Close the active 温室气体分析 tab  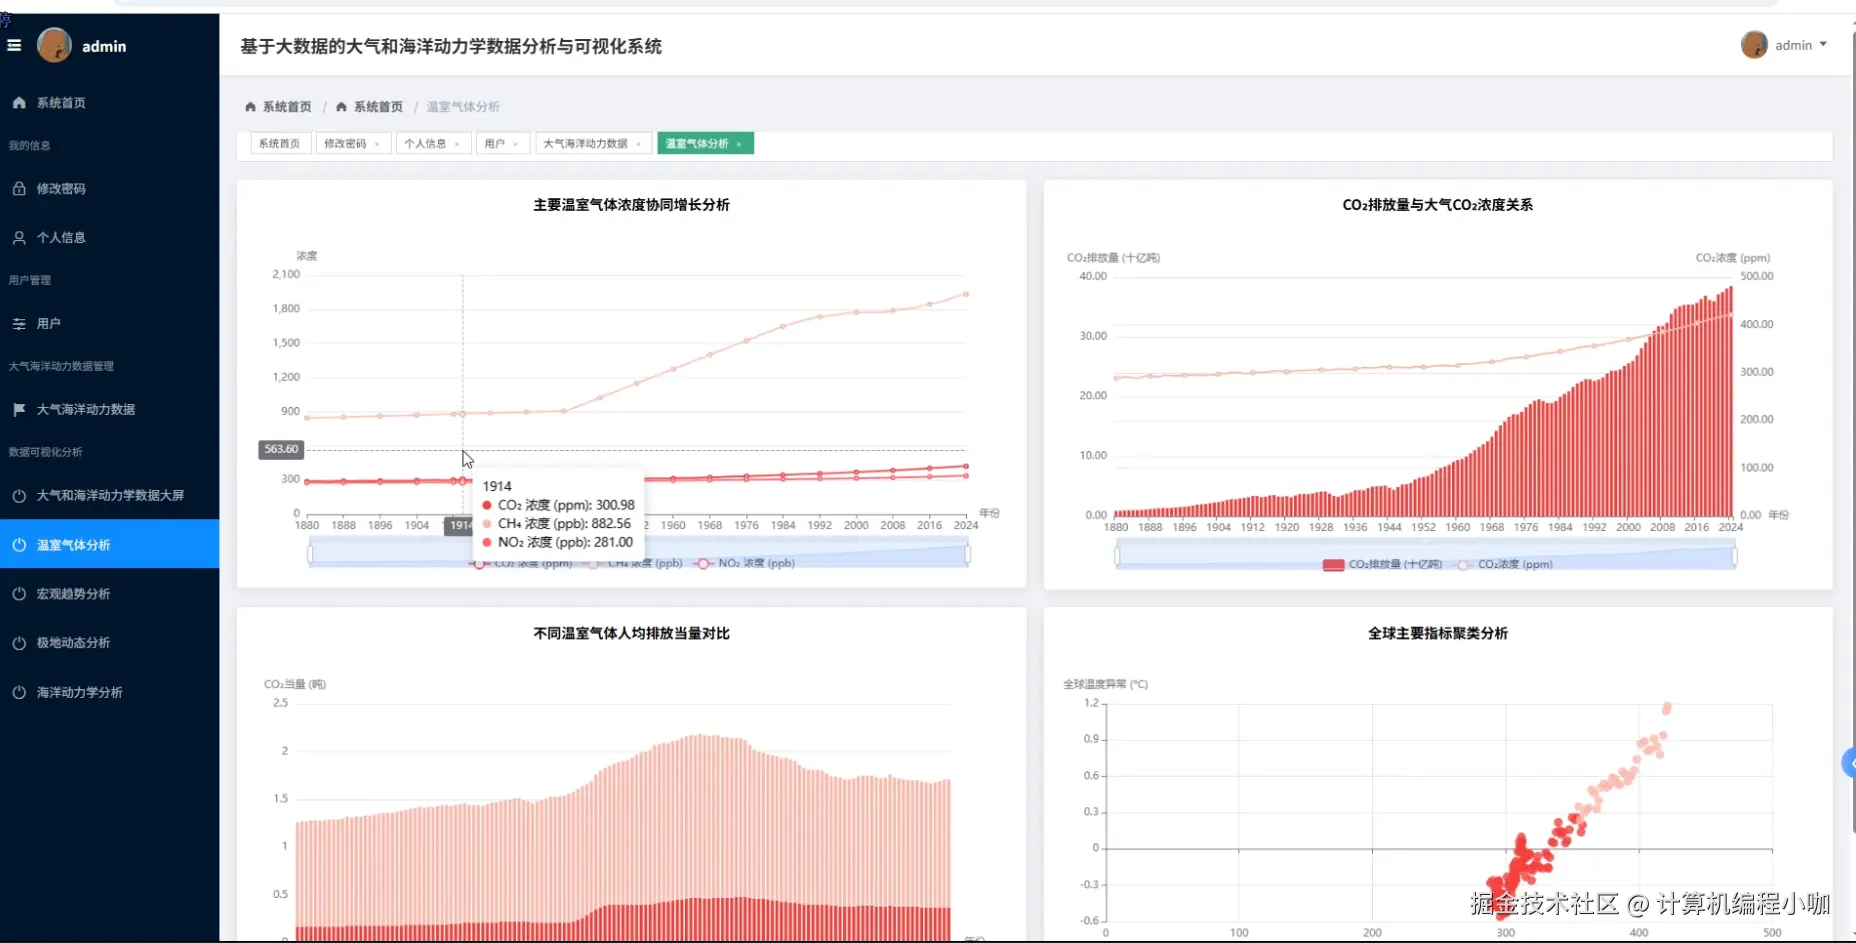(x=739, y=144)
